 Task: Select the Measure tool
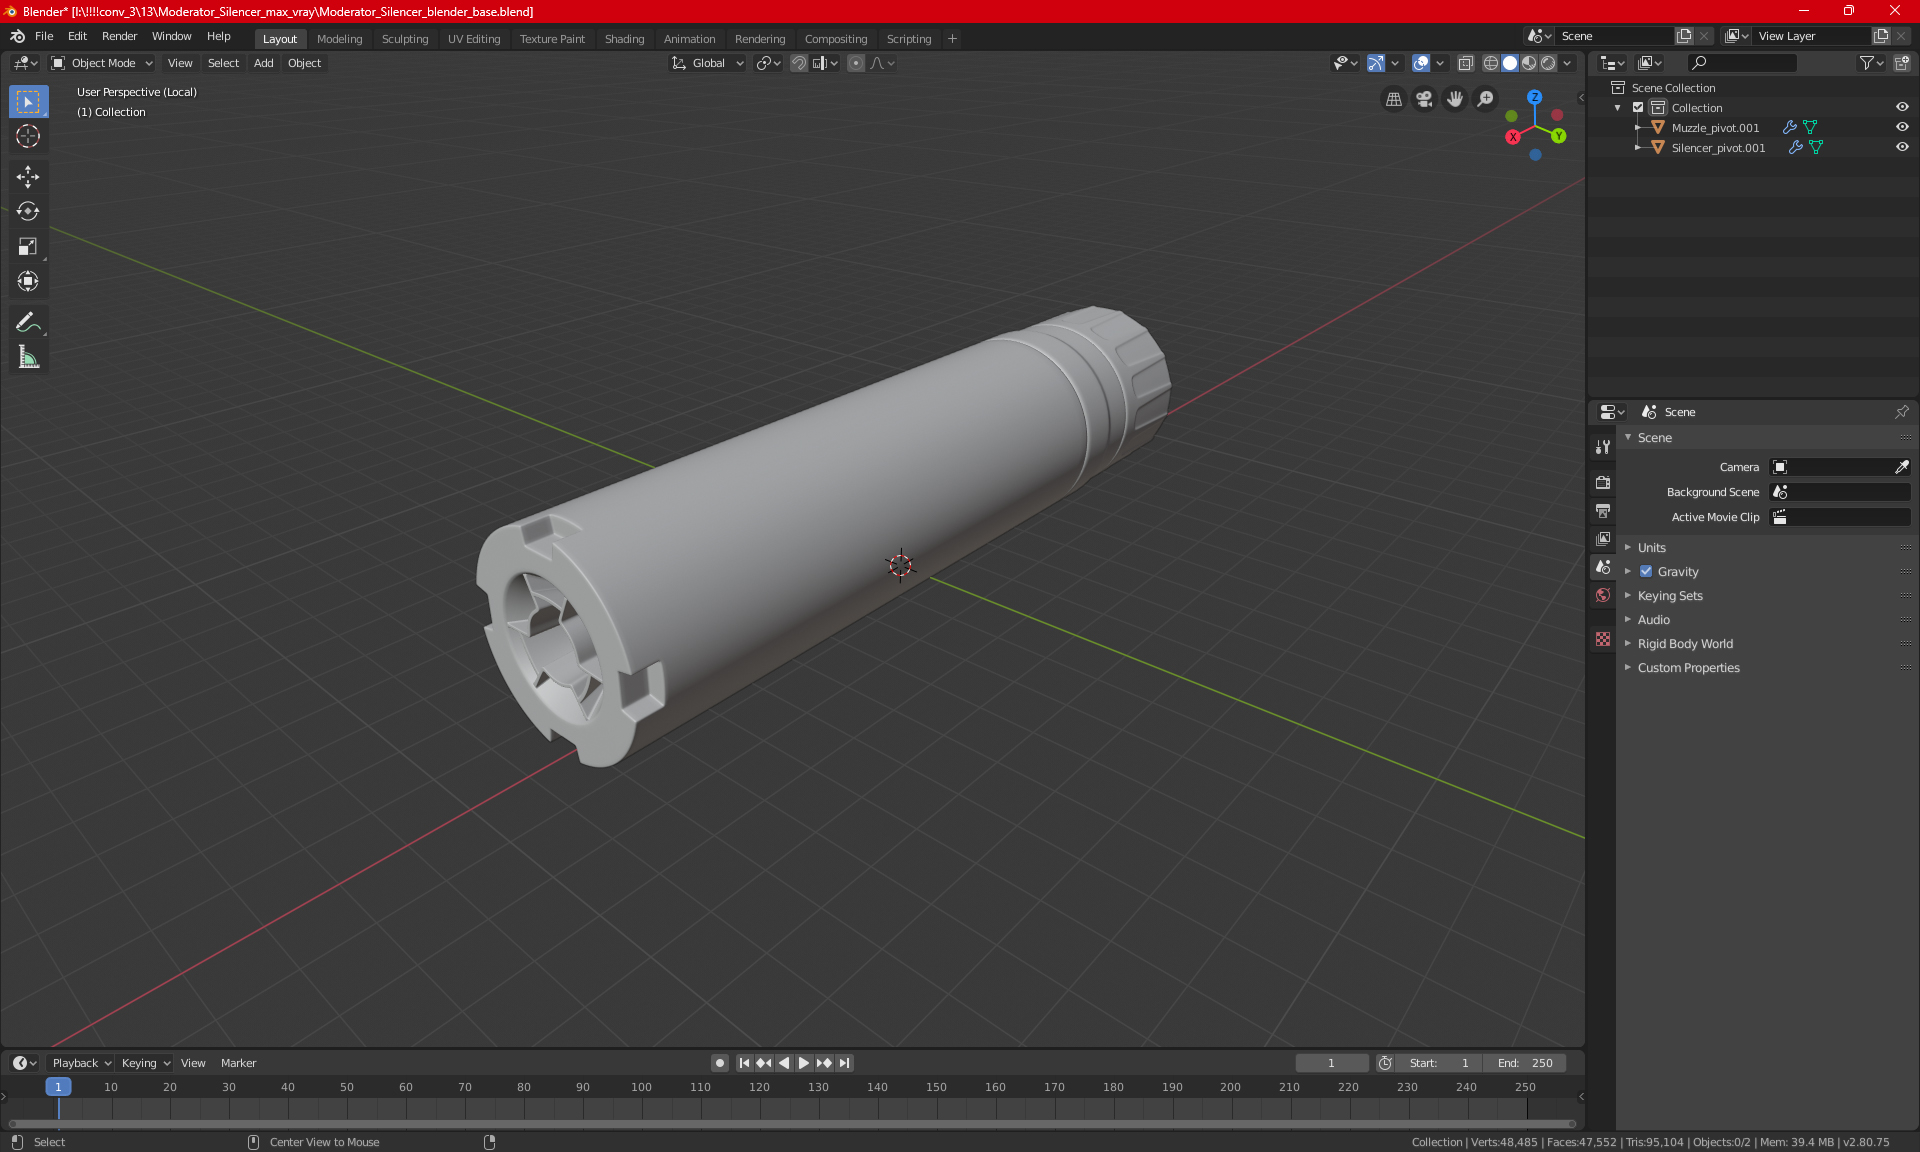click(28, 357)
